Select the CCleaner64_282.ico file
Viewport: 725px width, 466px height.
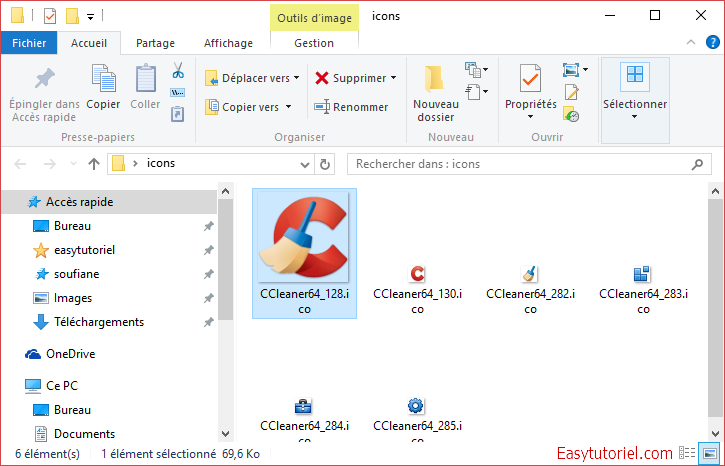(x=530, y=289)
